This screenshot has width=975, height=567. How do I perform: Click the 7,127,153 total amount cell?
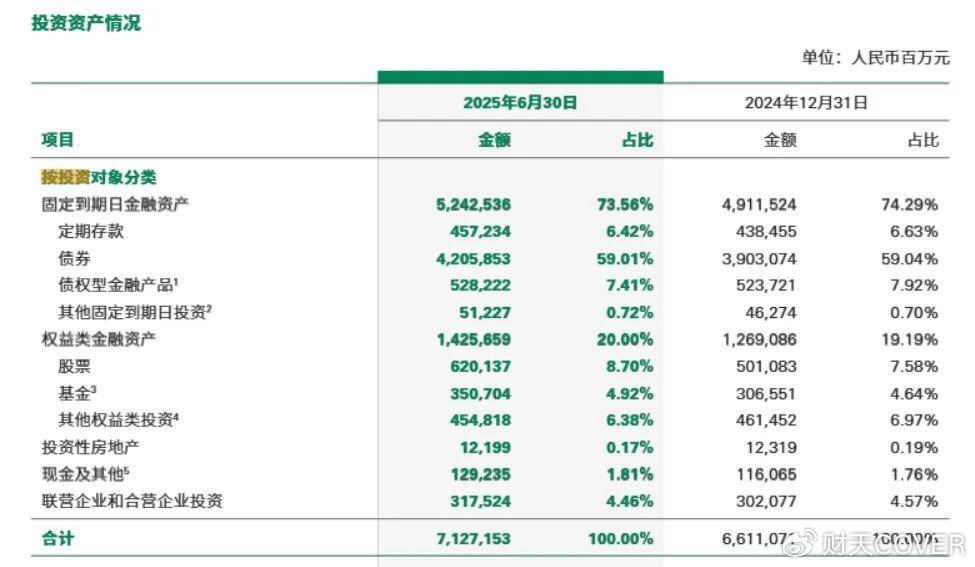click(x=473, y=538)
